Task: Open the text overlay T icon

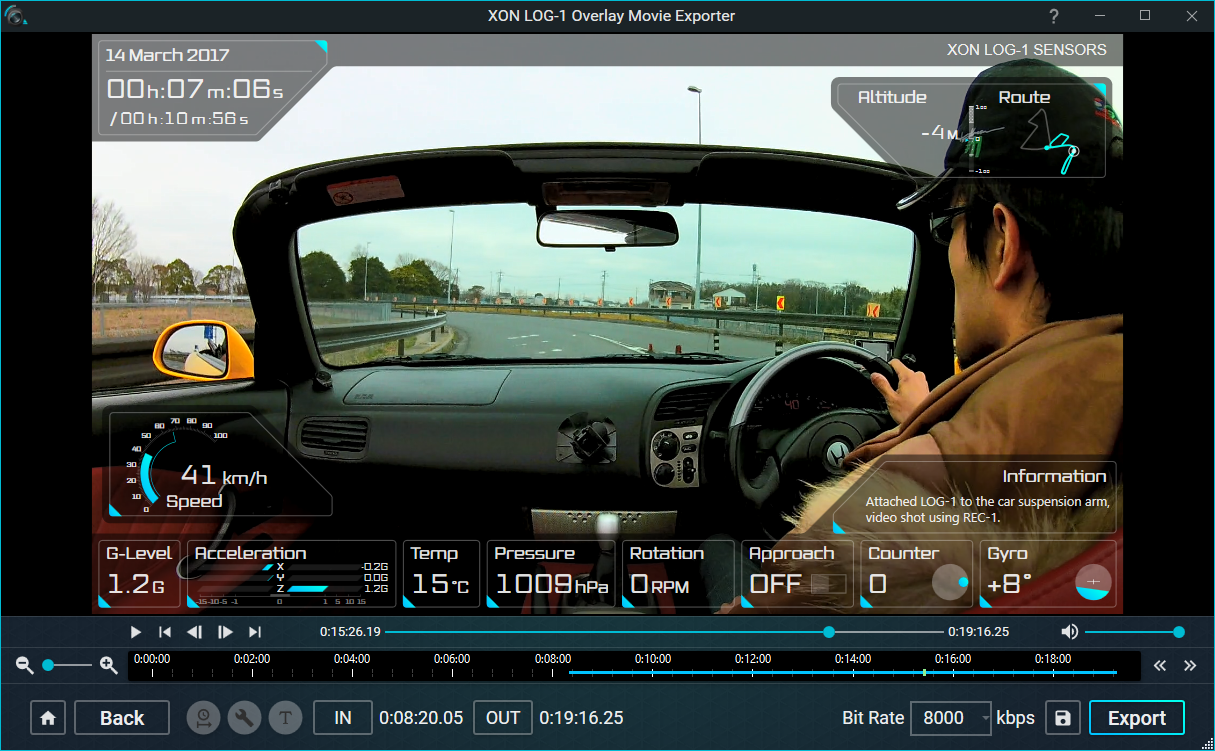Action: pyautogui.click(x=285, y=718)
